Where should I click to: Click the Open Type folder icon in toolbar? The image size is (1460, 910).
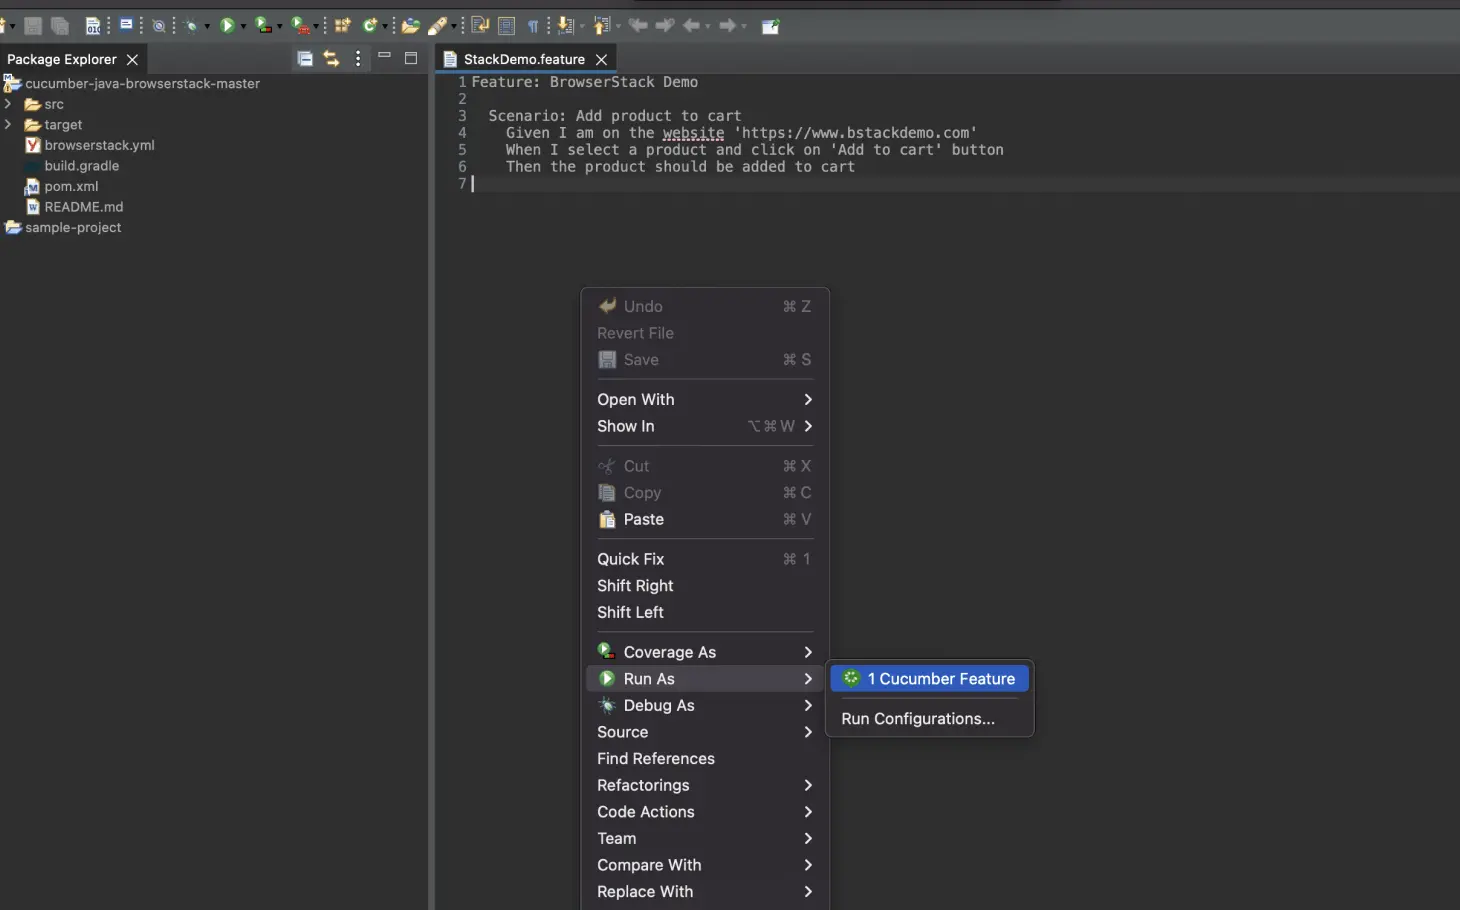(410, 26)
